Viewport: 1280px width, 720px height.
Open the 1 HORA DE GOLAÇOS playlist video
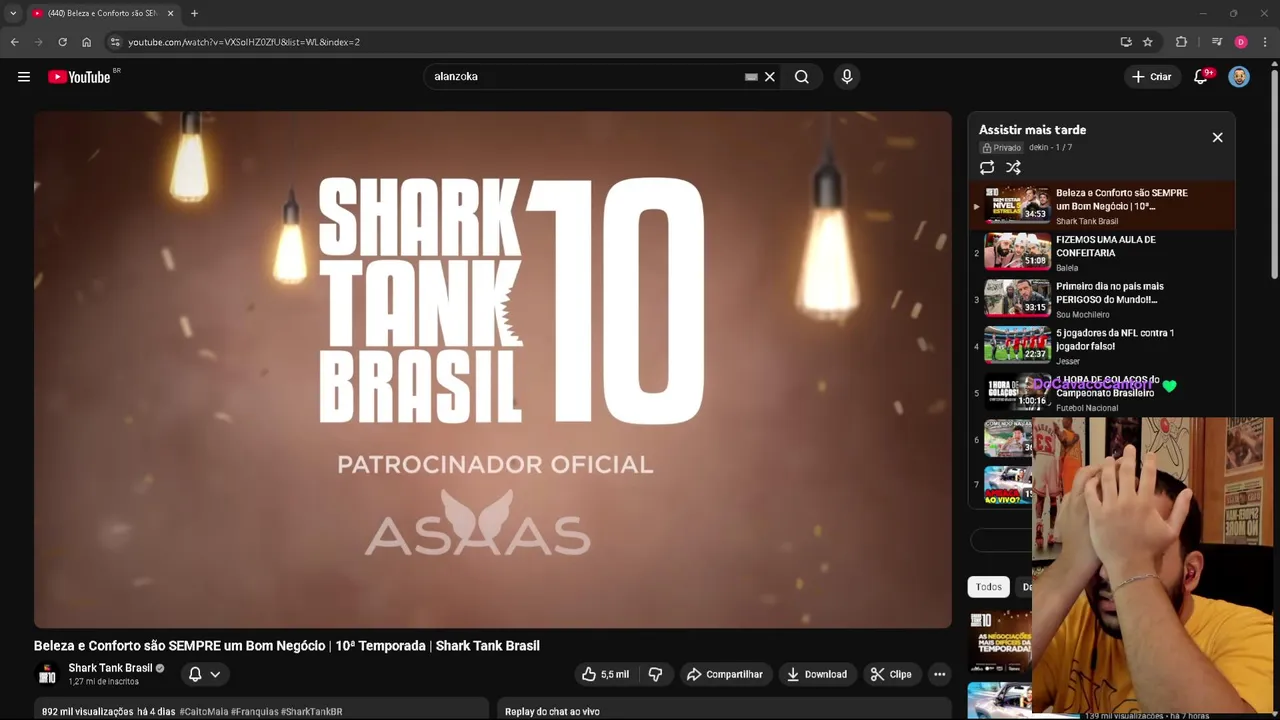(x=1100, y=393)
